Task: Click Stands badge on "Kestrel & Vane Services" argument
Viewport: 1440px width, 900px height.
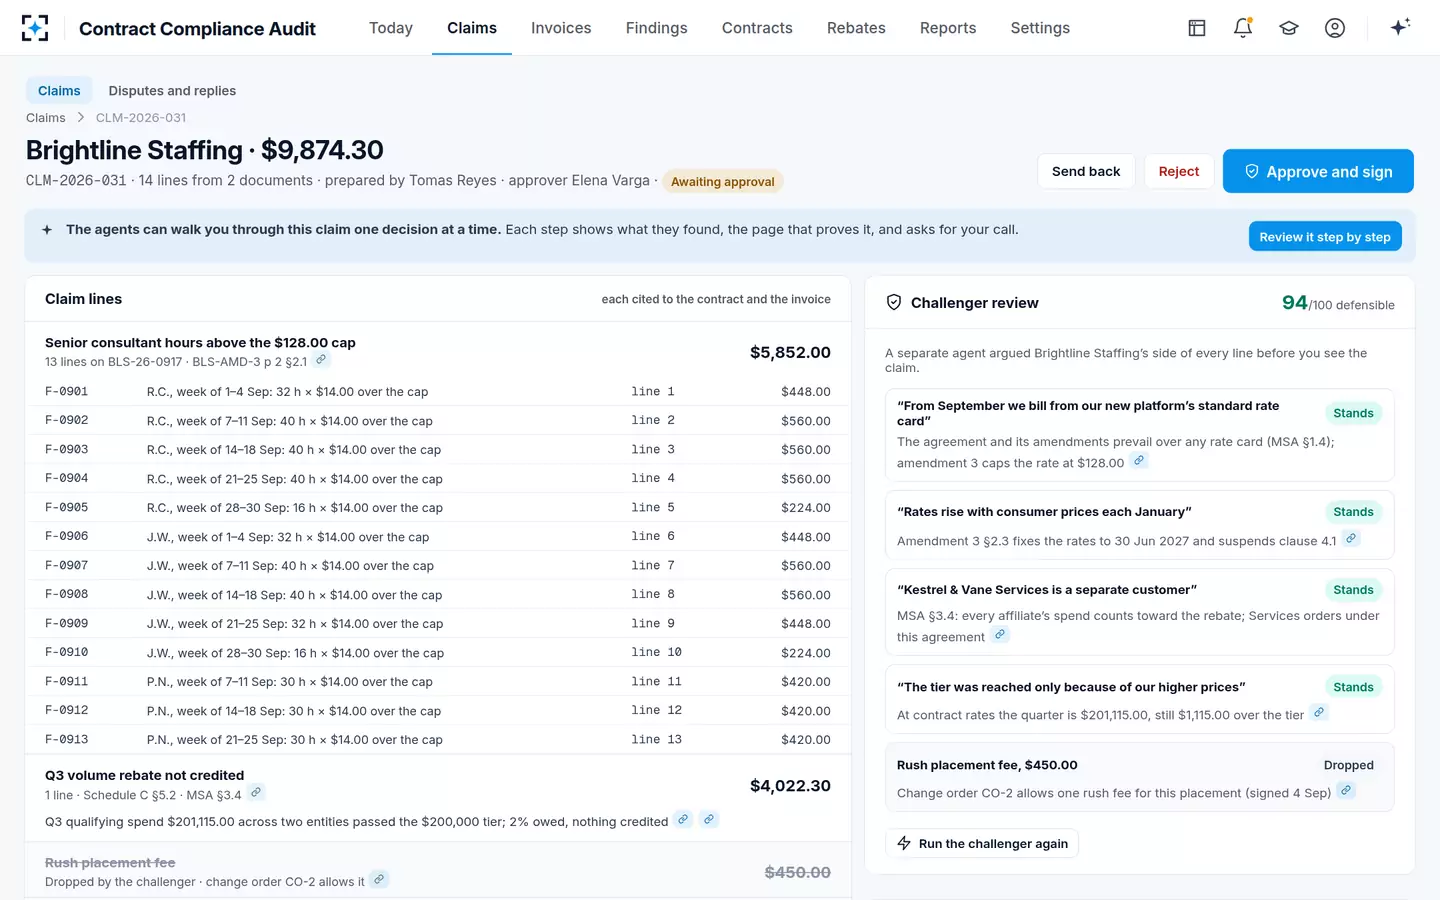Action: [1353, 590]
